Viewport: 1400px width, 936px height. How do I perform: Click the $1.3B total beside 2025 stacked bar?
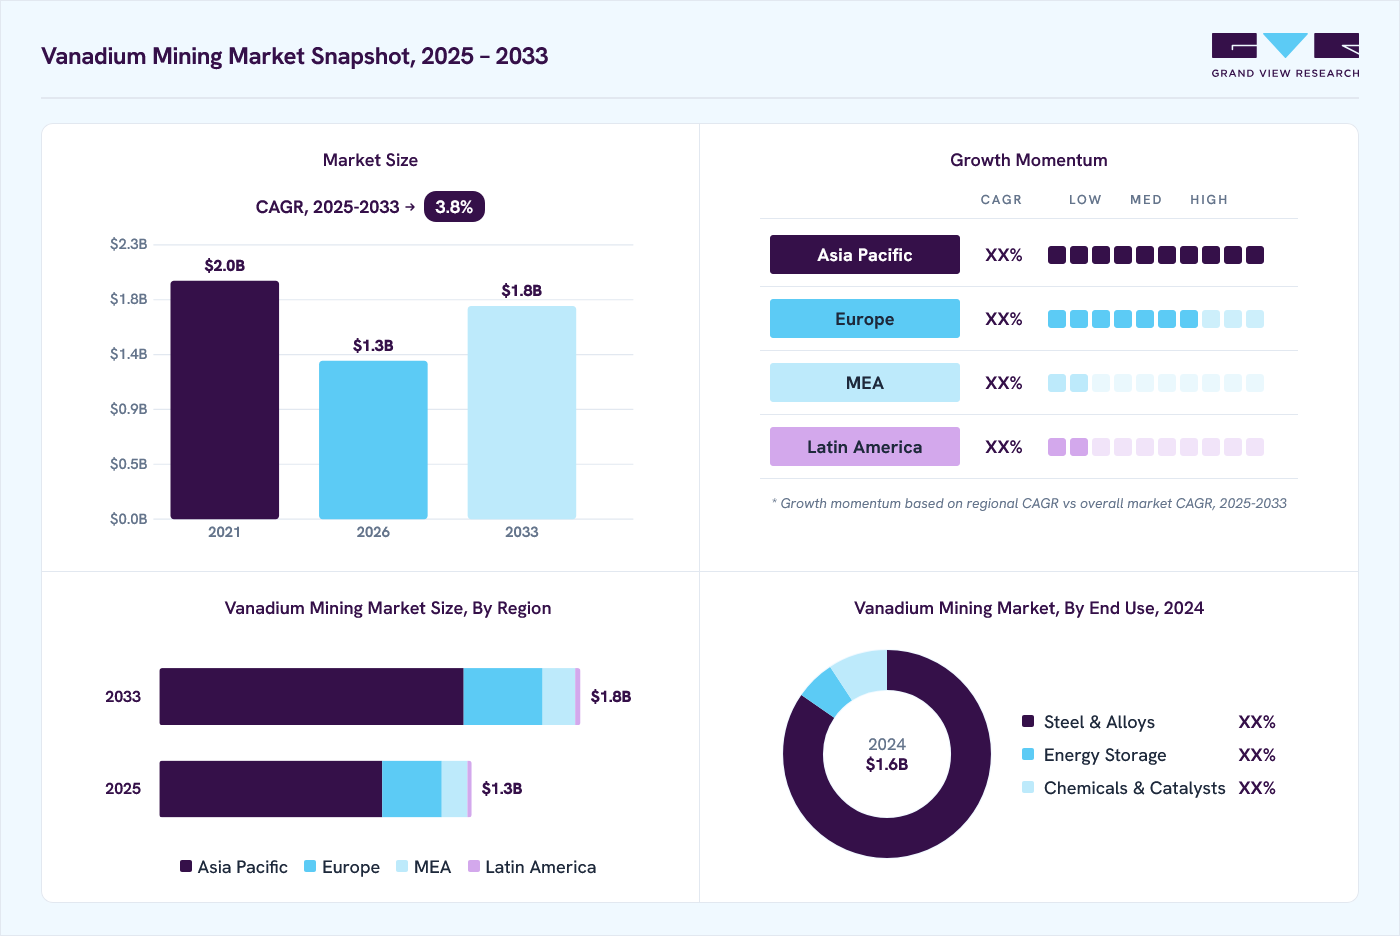click(502, 789)
